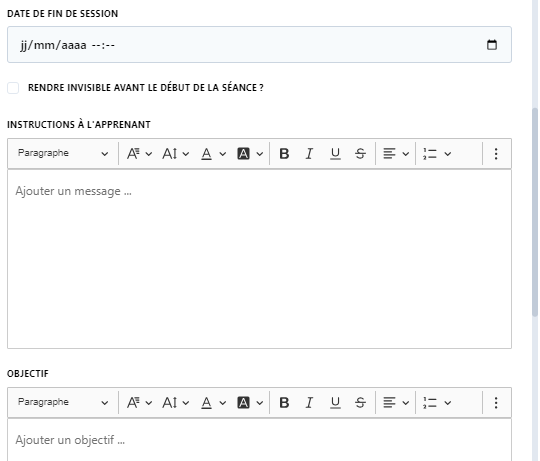Underline text in Objectif editor toolbar
The image size is (540, 461).
(x=335, y=402)
